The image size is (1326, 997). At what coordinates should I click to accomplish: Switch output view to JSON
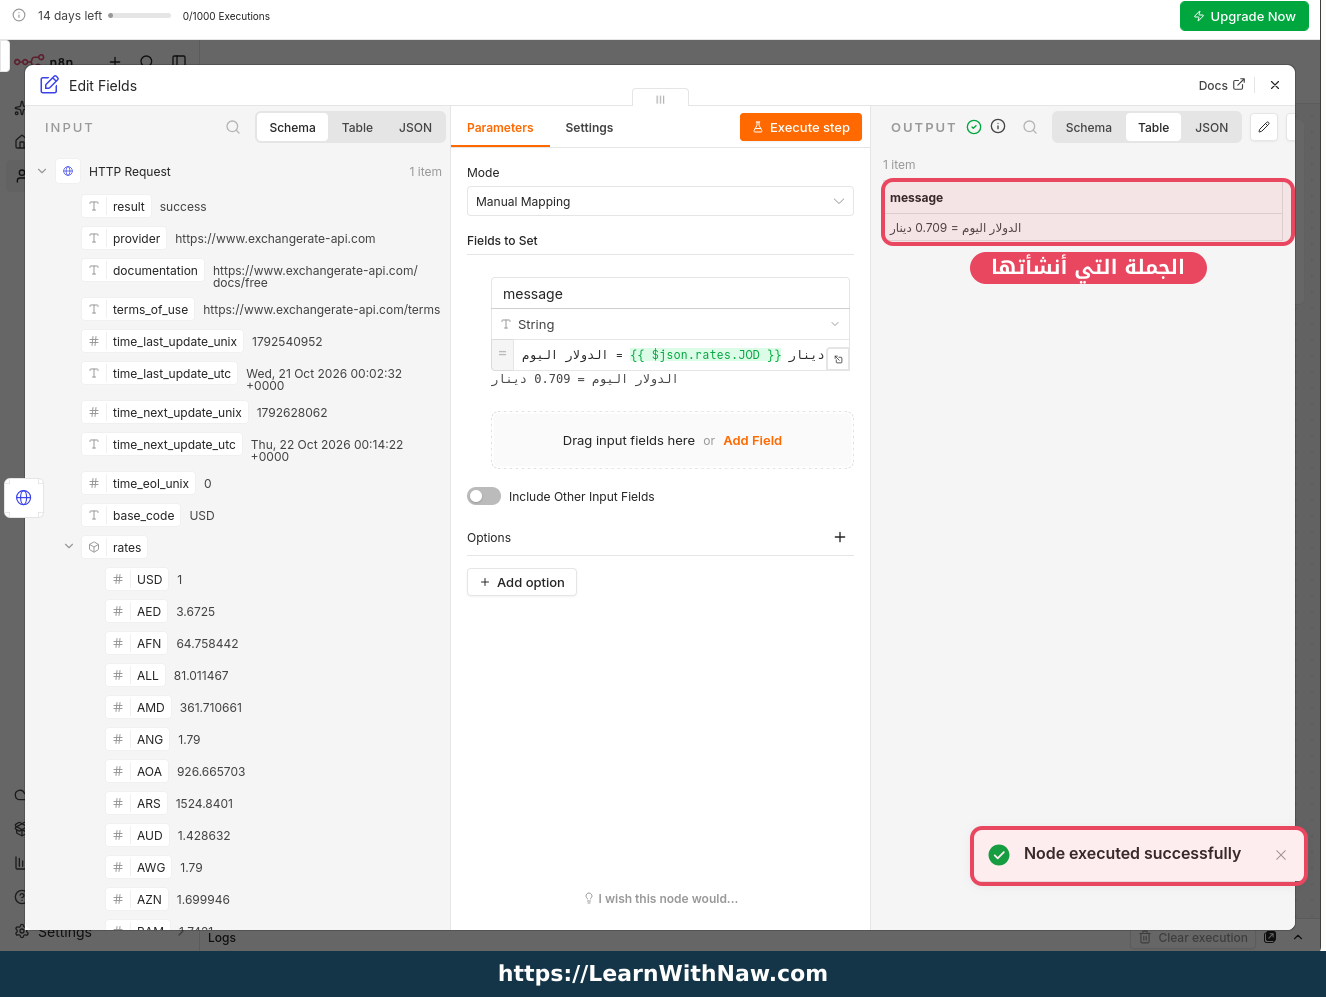click(1211, 127)
